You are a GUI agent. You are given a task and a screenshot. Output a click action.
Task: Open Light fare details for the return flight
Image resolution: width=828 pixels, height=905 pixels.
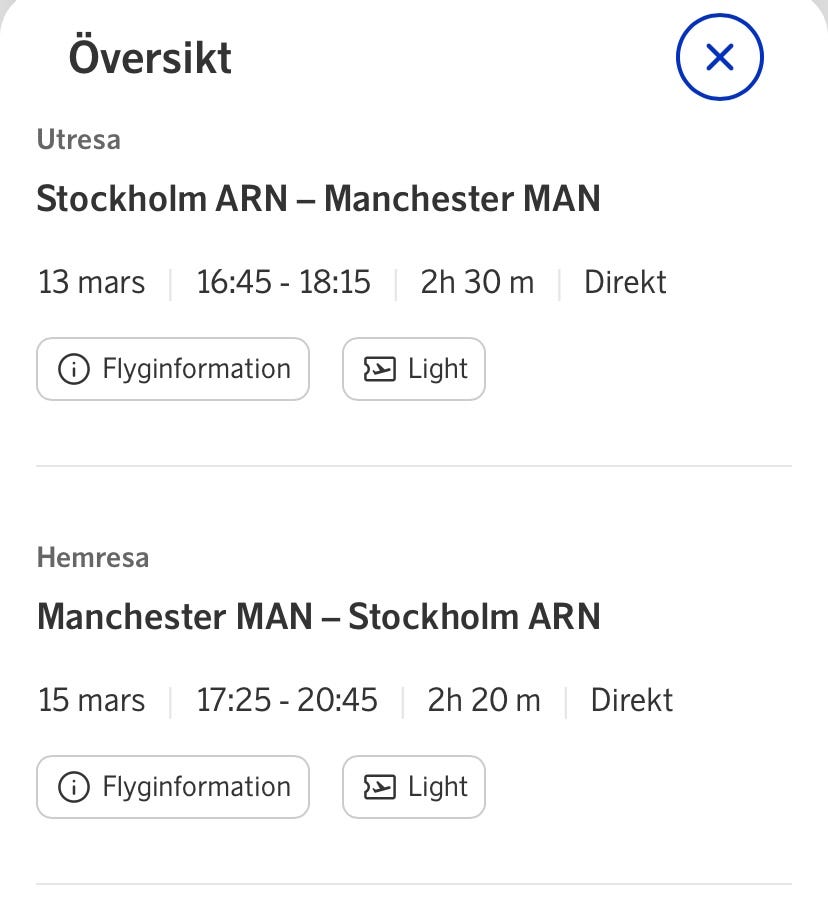[414, 787]
